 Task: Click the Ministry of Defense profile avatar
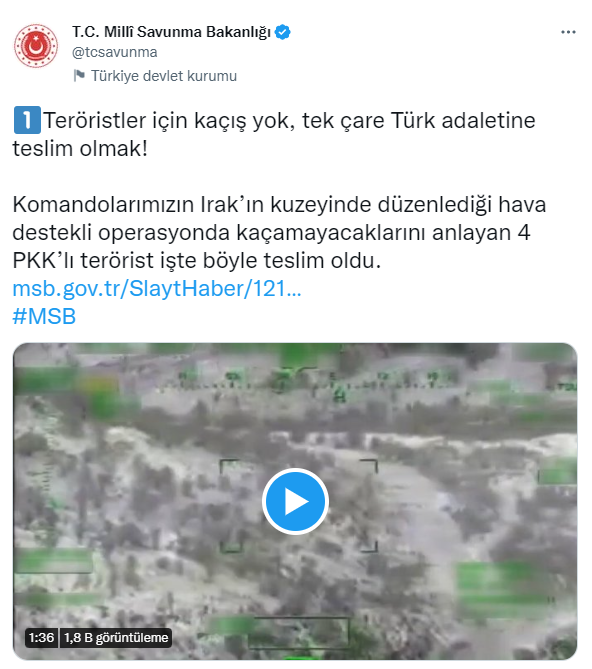click(x=36, y=46)
